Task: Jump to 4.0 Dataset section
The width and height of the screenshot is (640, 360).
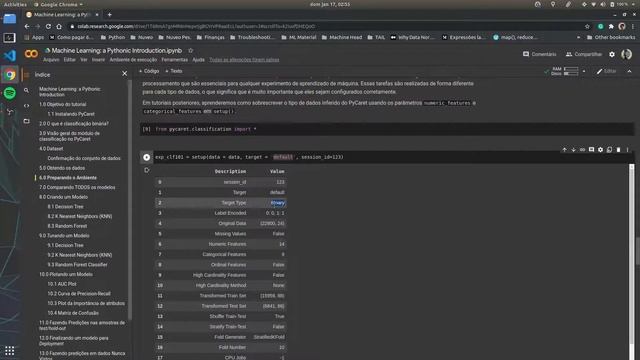Action: [51, 149]
